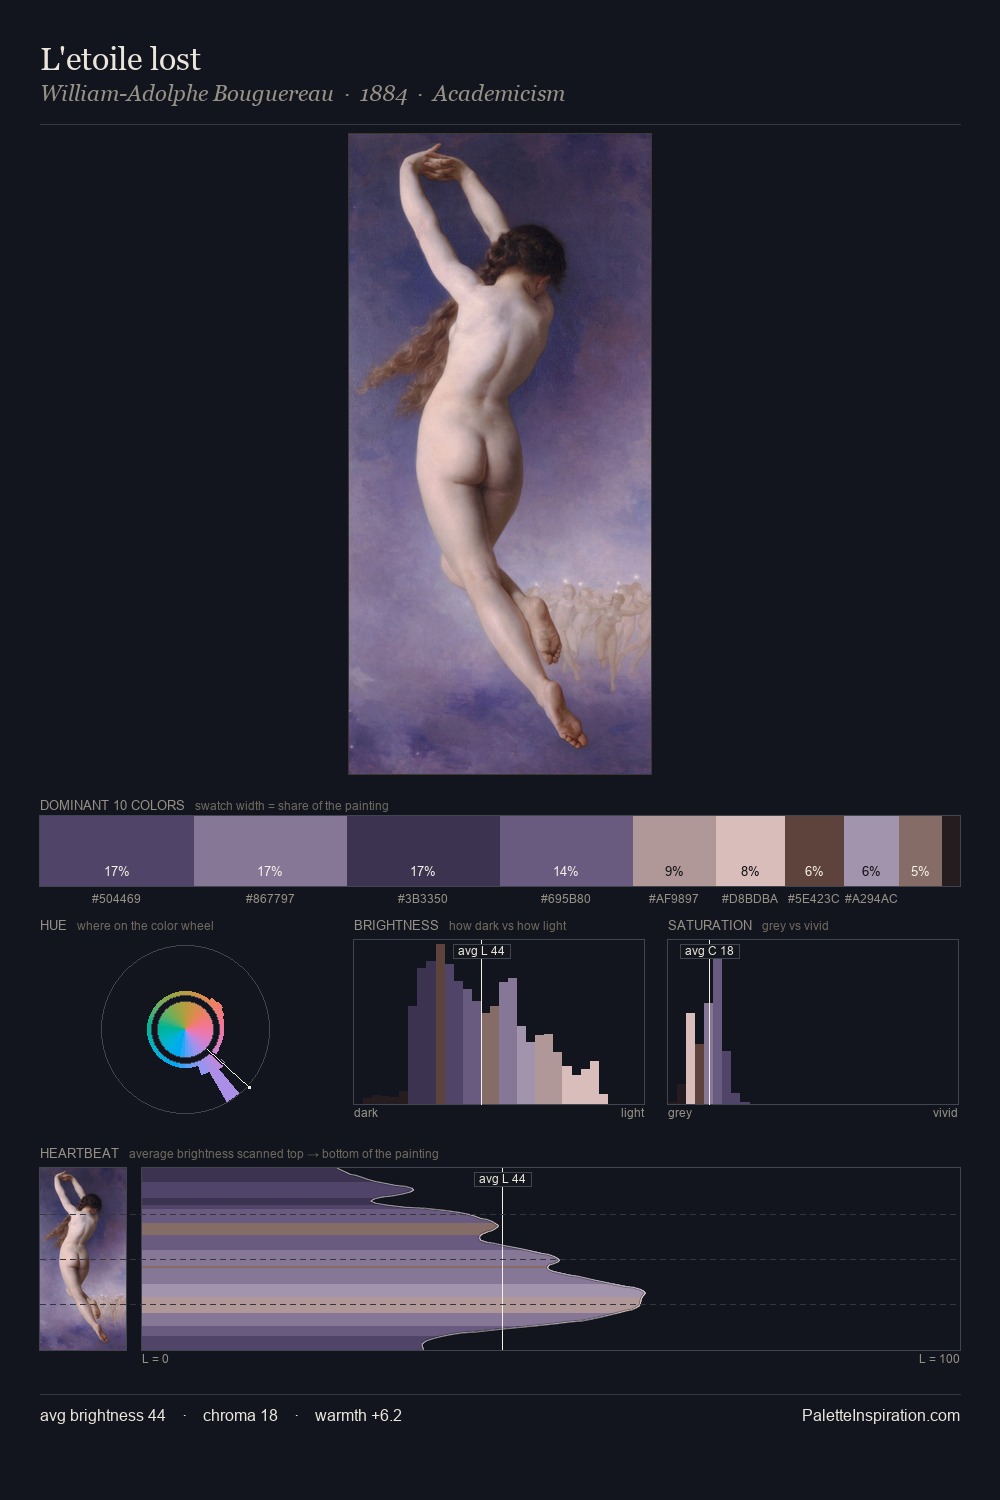The height and width of the screenshot is (1500, 1000).
Task: Click the #504469 dark purple swatch
Action: pyautogui.click(x=116, y=851)
